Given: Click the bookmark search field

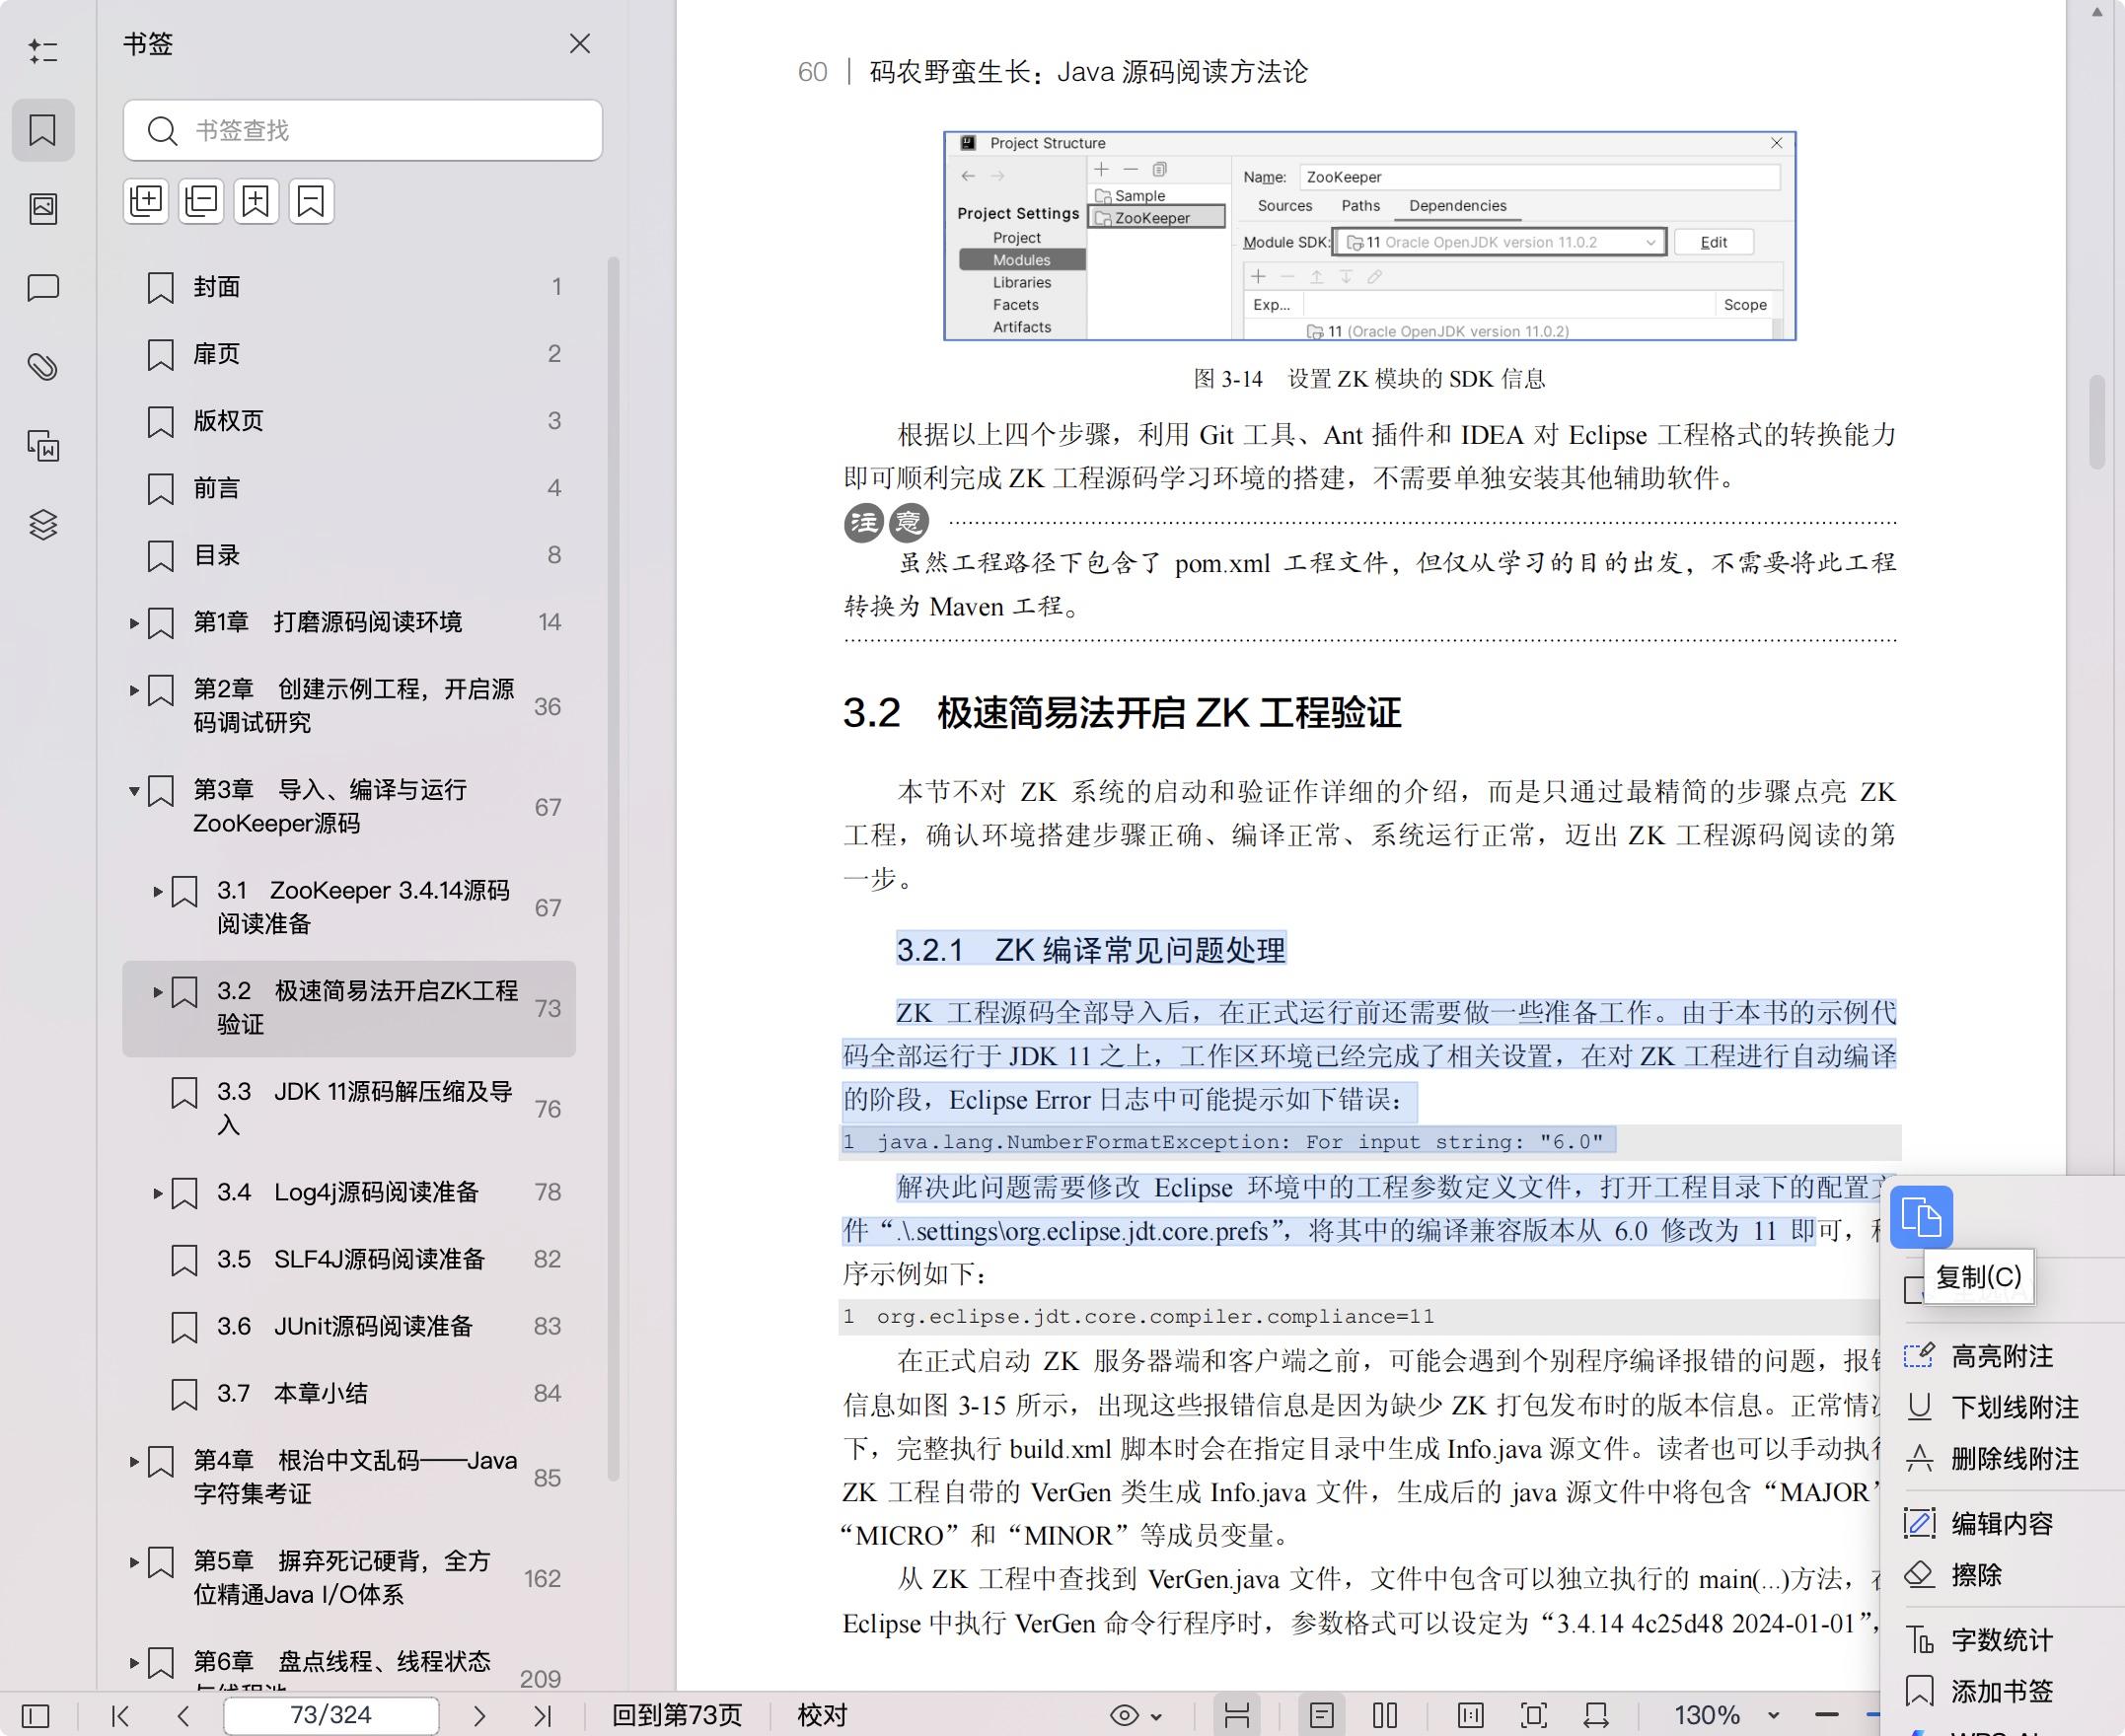Looking at the screenshot, I should [x=363, y=130].
